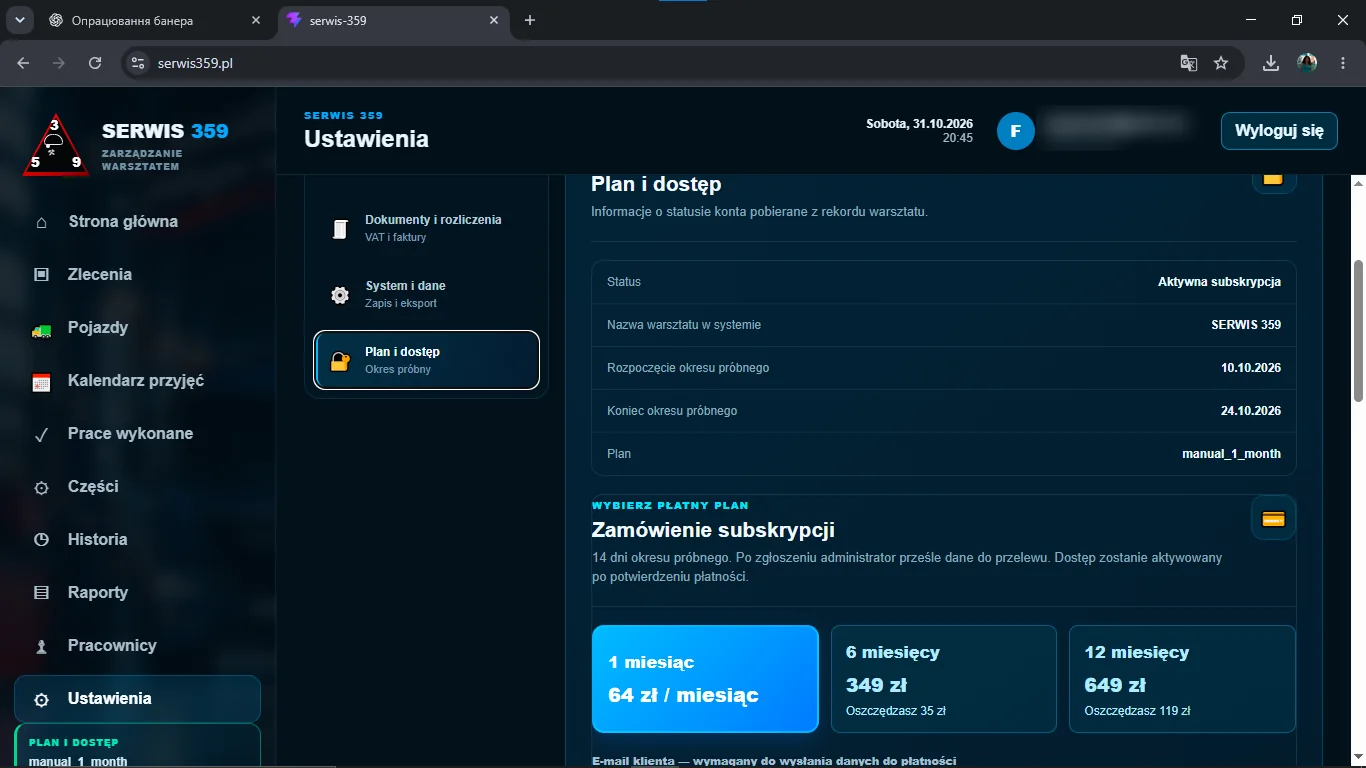The image size is (1366, 768).
Task: Open Prace wykonane in the sidebar
Action: point(137,434)
